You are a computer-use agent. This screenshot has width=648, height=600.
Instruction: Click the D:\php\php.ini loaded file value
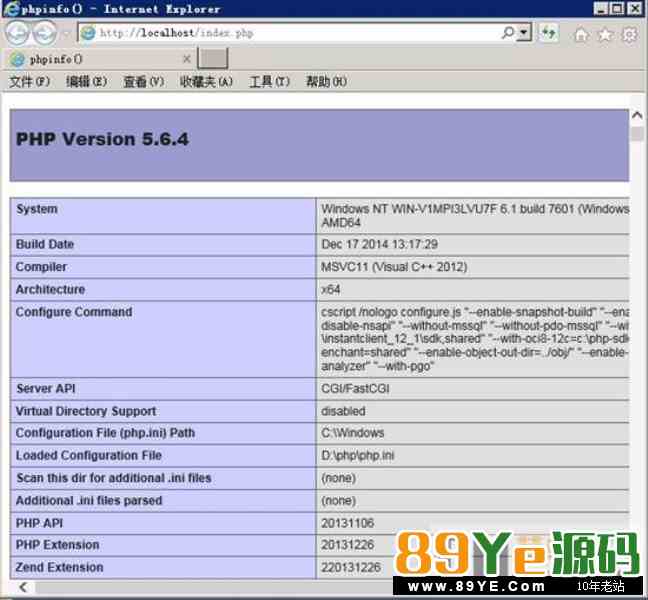point(357,456)
